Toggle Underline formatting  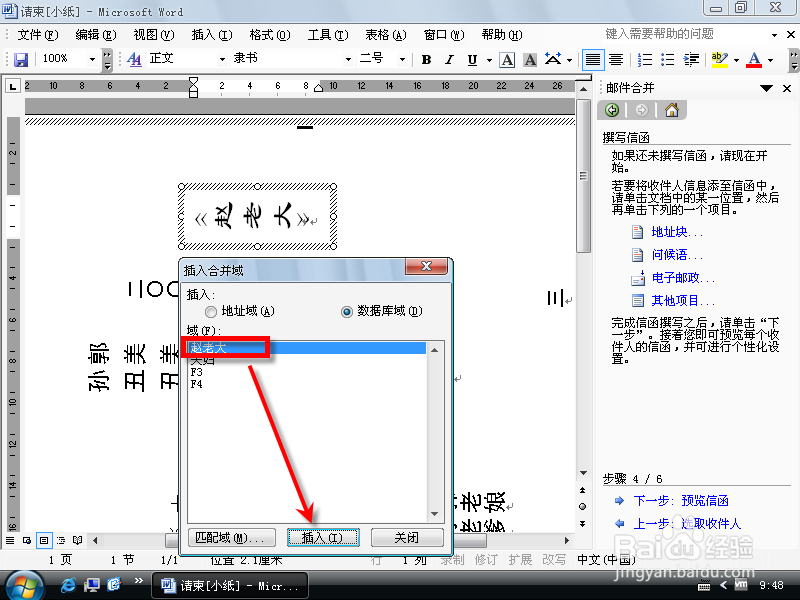click(x=472, y=60)
